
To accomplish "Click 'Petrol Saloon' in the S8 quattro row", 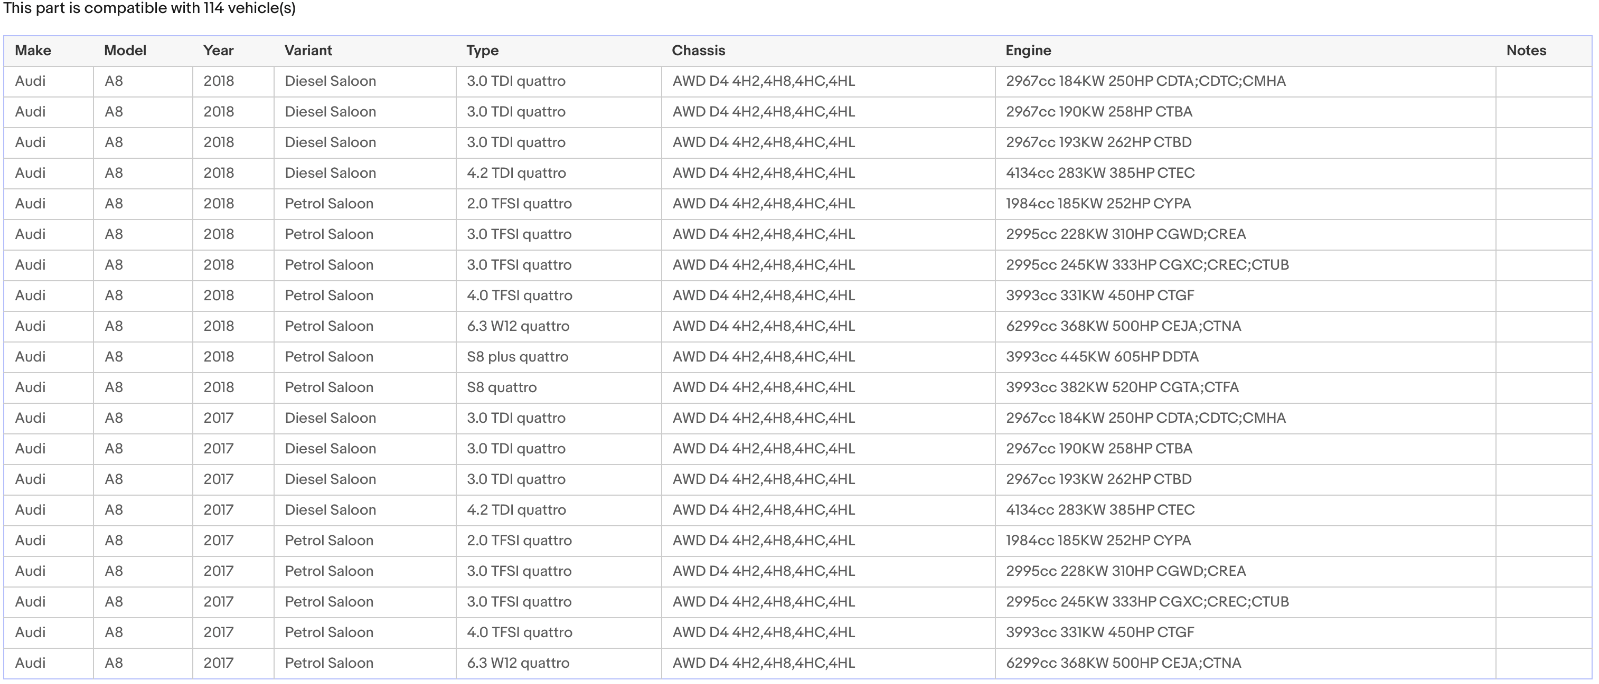I will tap(329, 387).
